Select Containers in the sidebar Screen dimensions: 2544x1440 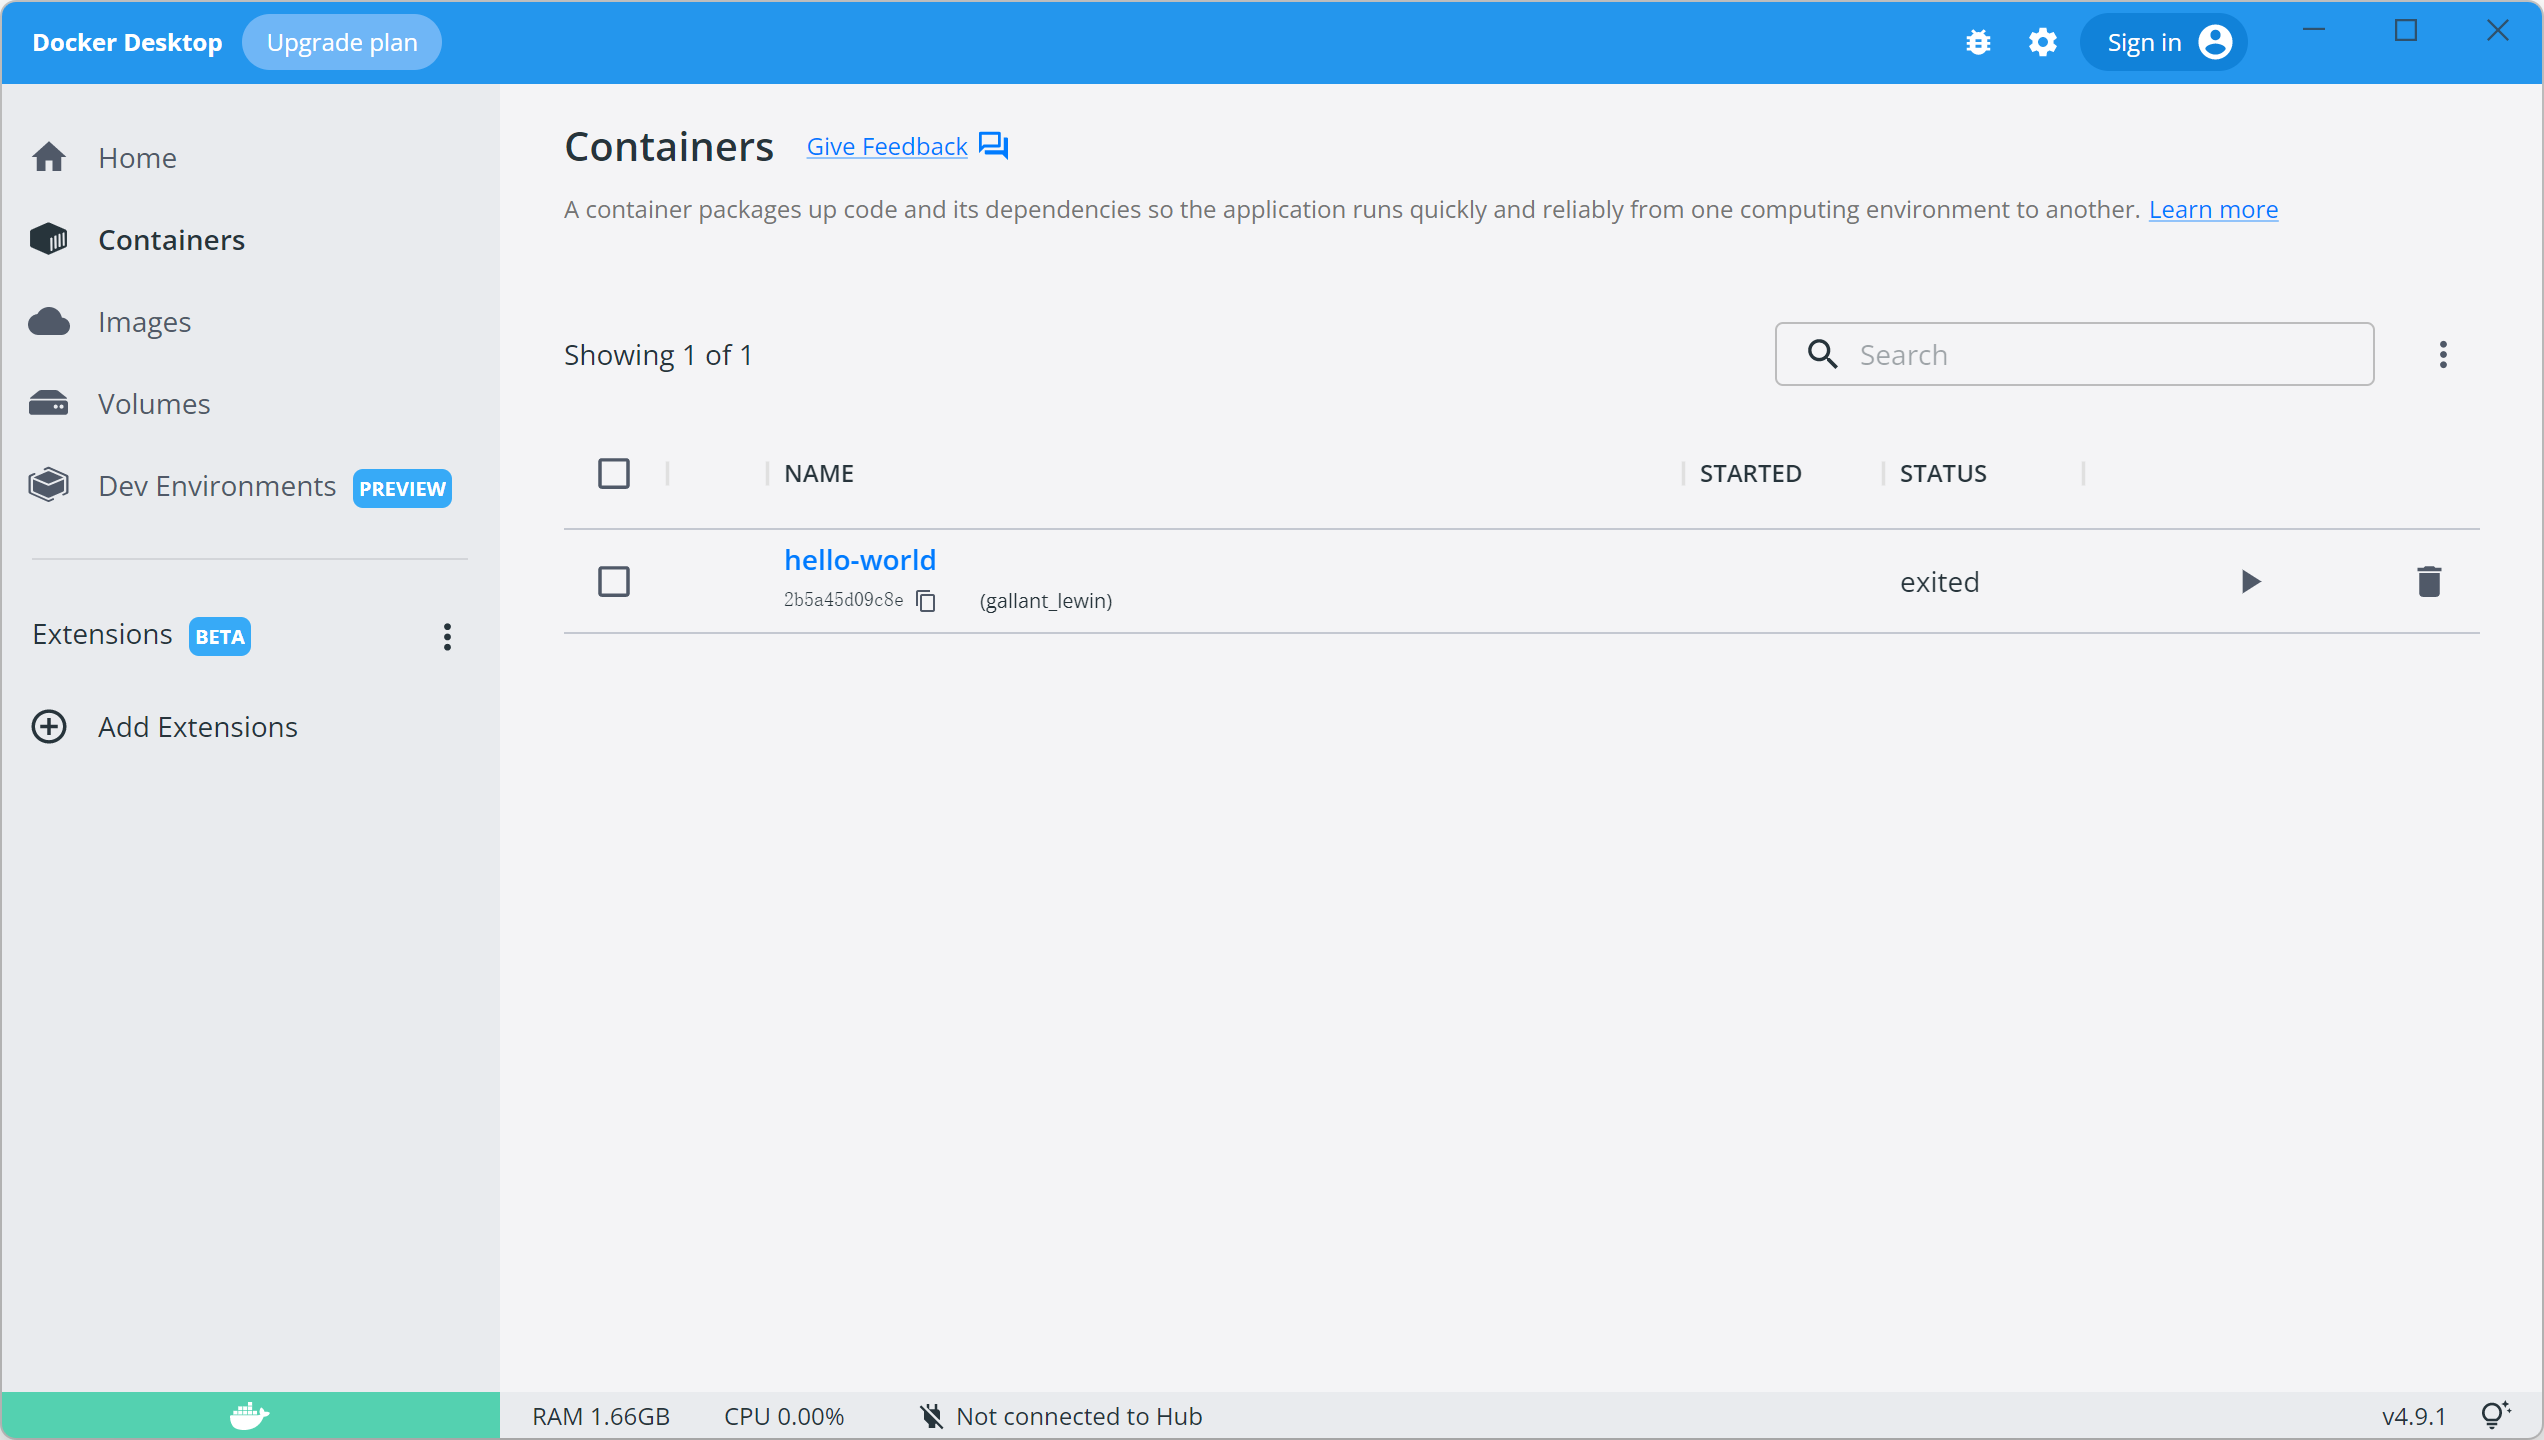click(x=250, y=239)
